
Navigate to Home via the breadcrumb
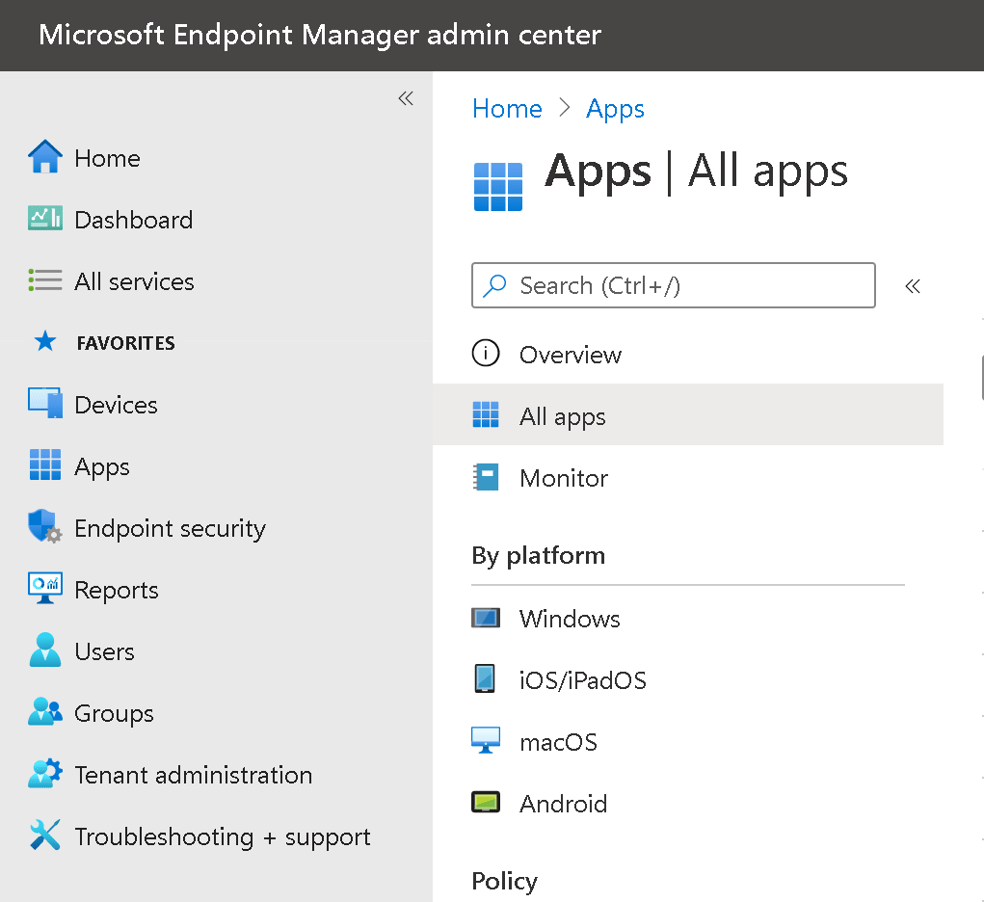pos(507,108)
